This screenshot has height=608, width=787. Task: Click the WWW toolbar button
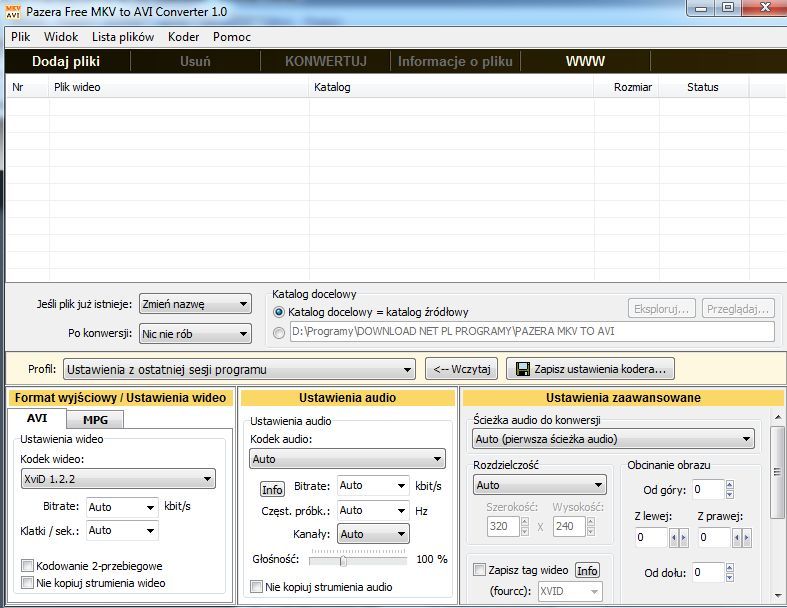pos(585,61)
